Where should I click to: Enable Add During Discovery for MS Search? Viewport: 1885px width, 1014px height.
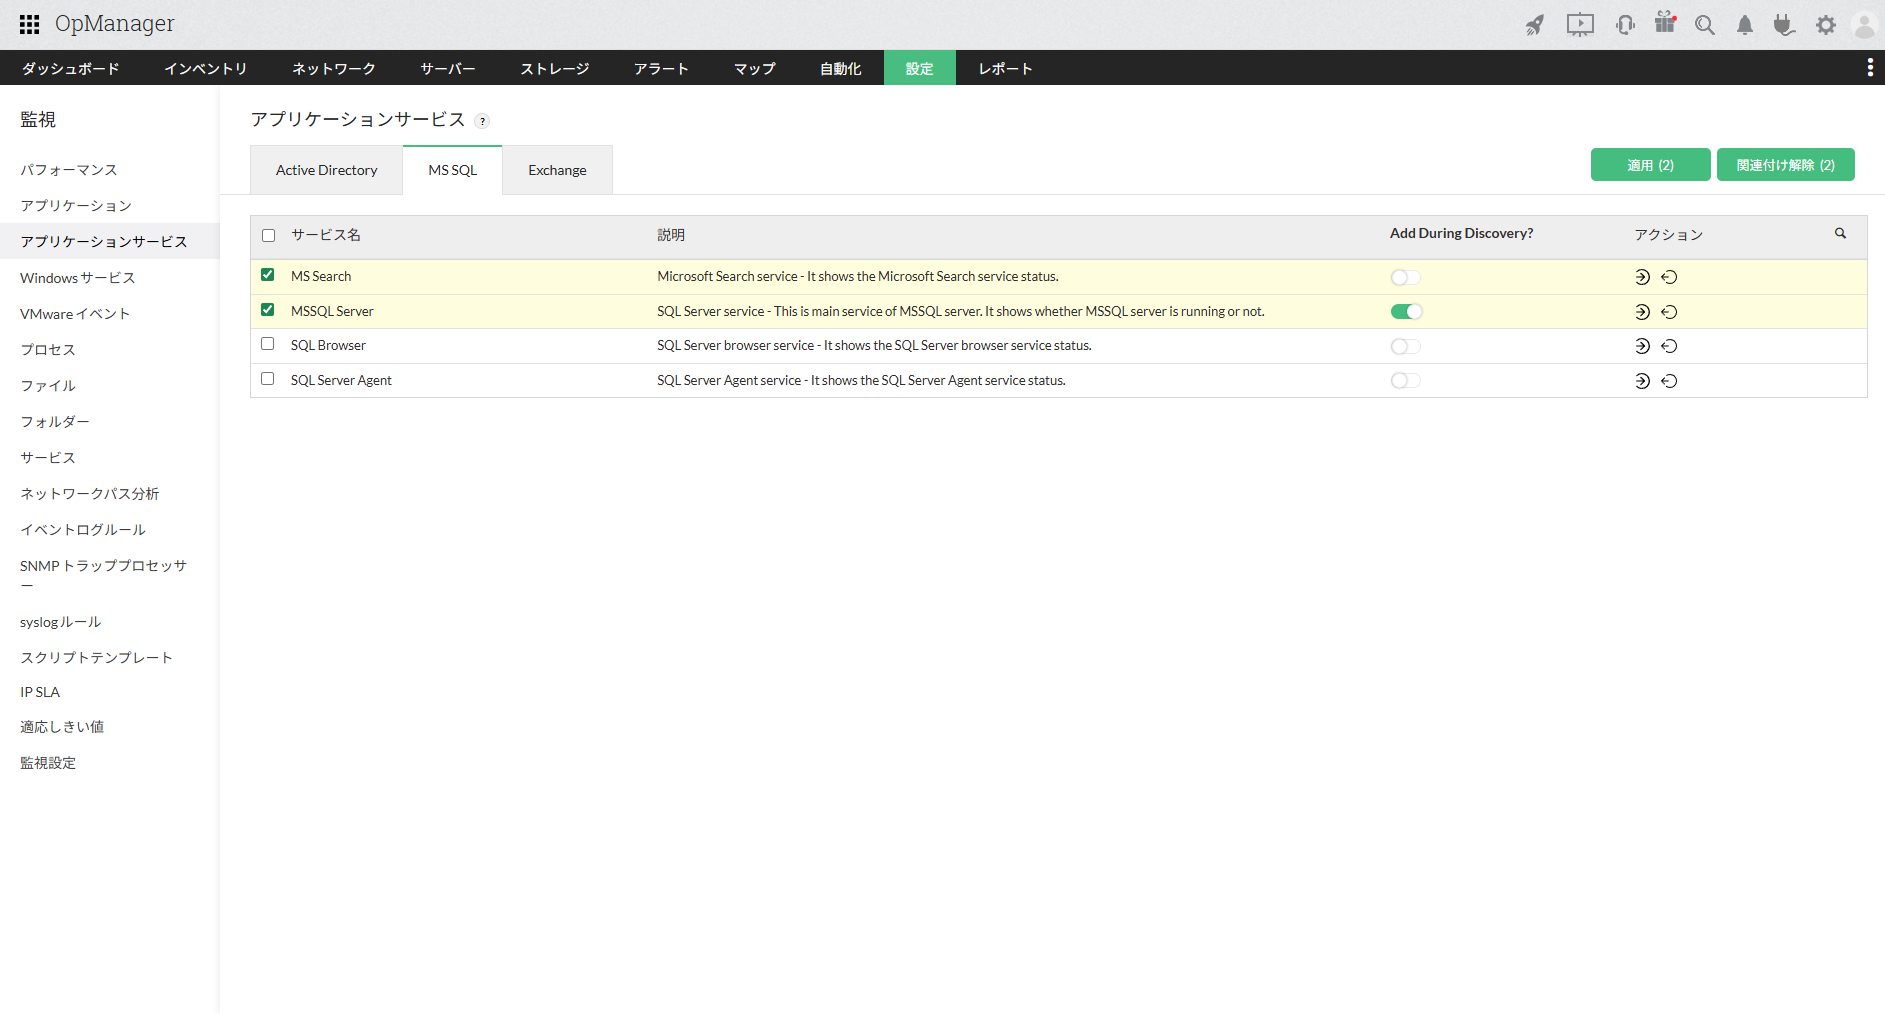pos(1405,277)
